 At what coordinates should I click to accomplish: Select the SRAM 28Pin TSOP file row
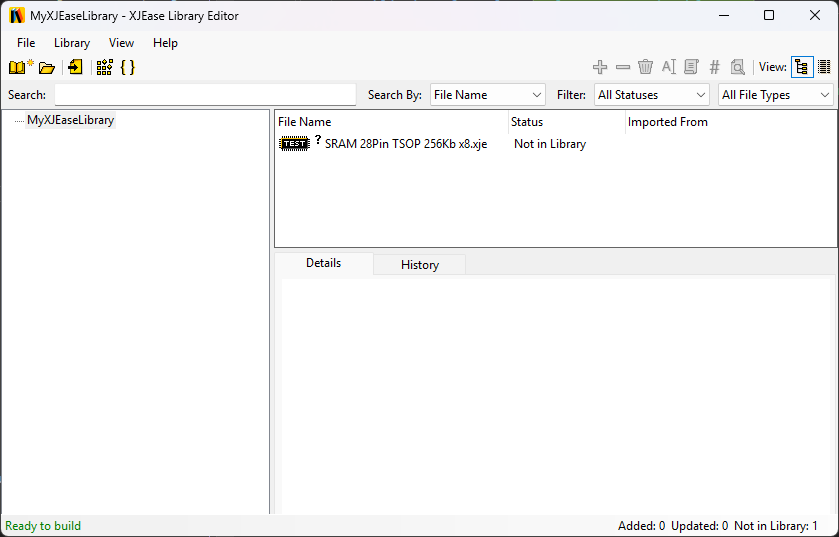click(x=406, y=144)
